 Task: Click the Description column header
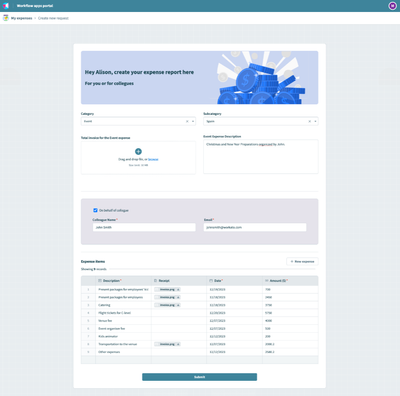tap(123, 281)
